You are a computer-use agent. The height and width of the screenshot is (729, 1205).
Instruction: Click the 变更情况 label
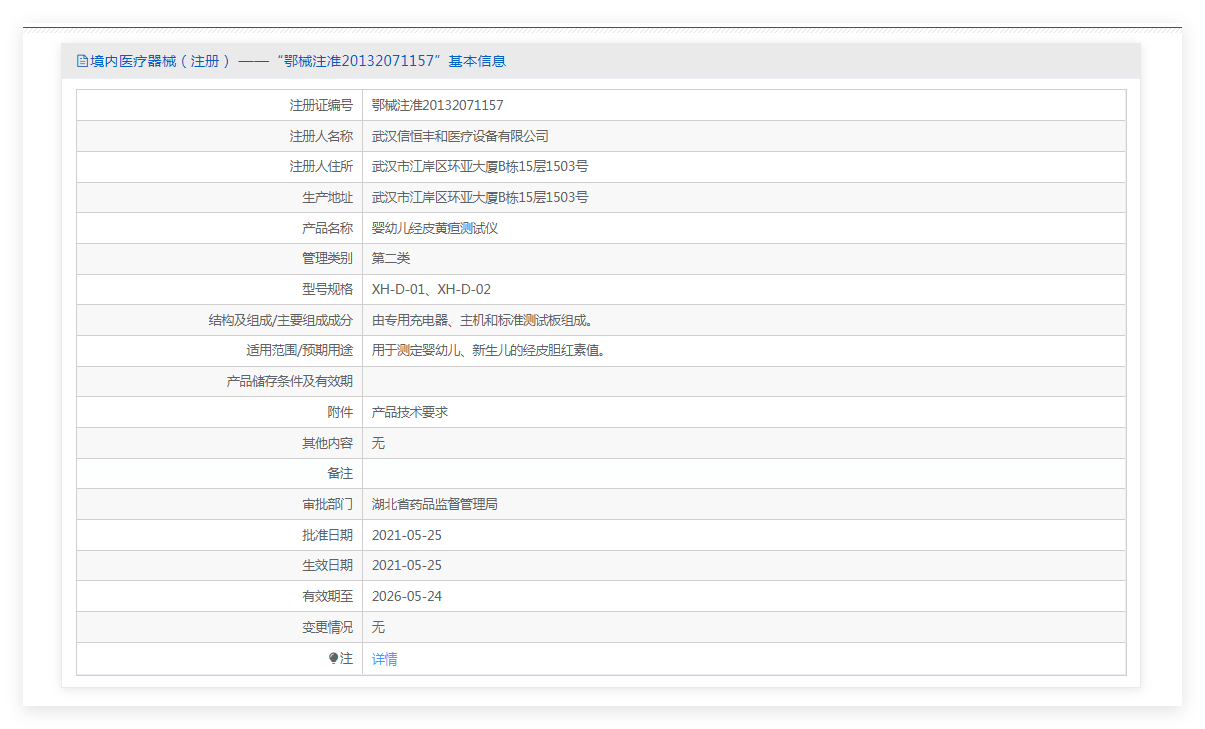point(328,627)
